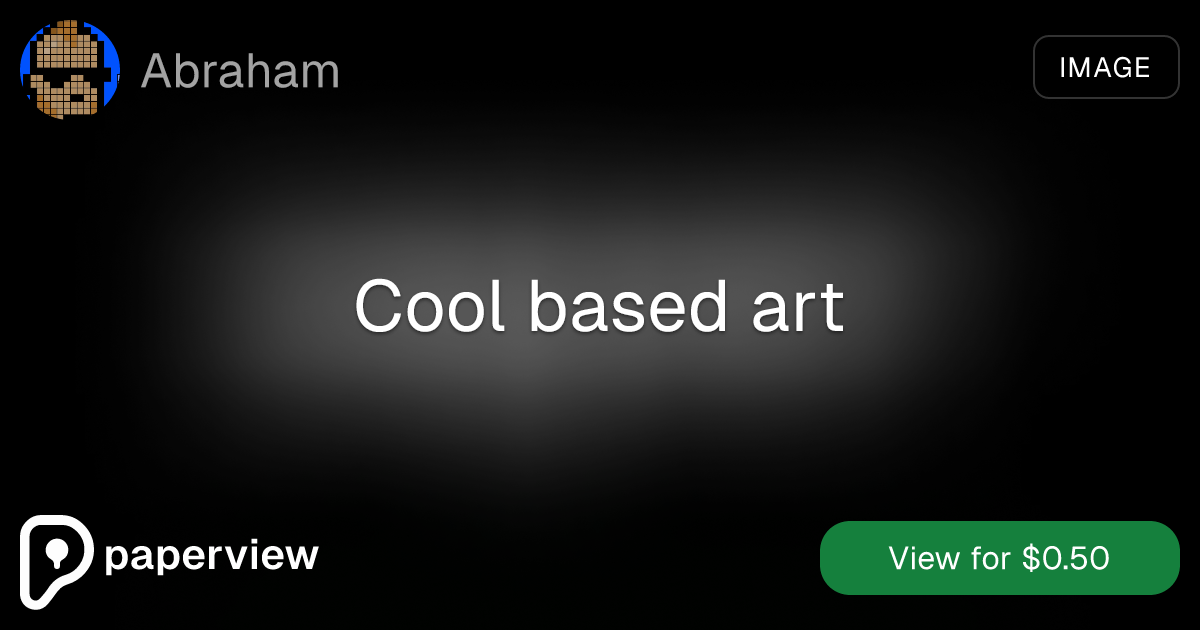Click the word based in the title
Screen dimensions: 1200x630
[628, 306]
